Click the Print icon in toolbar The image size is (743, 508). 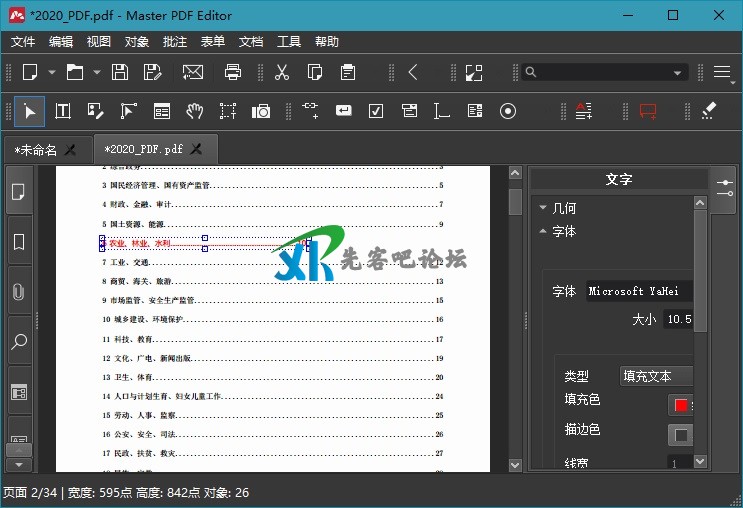pyautogui.click(x=233, y=72)
